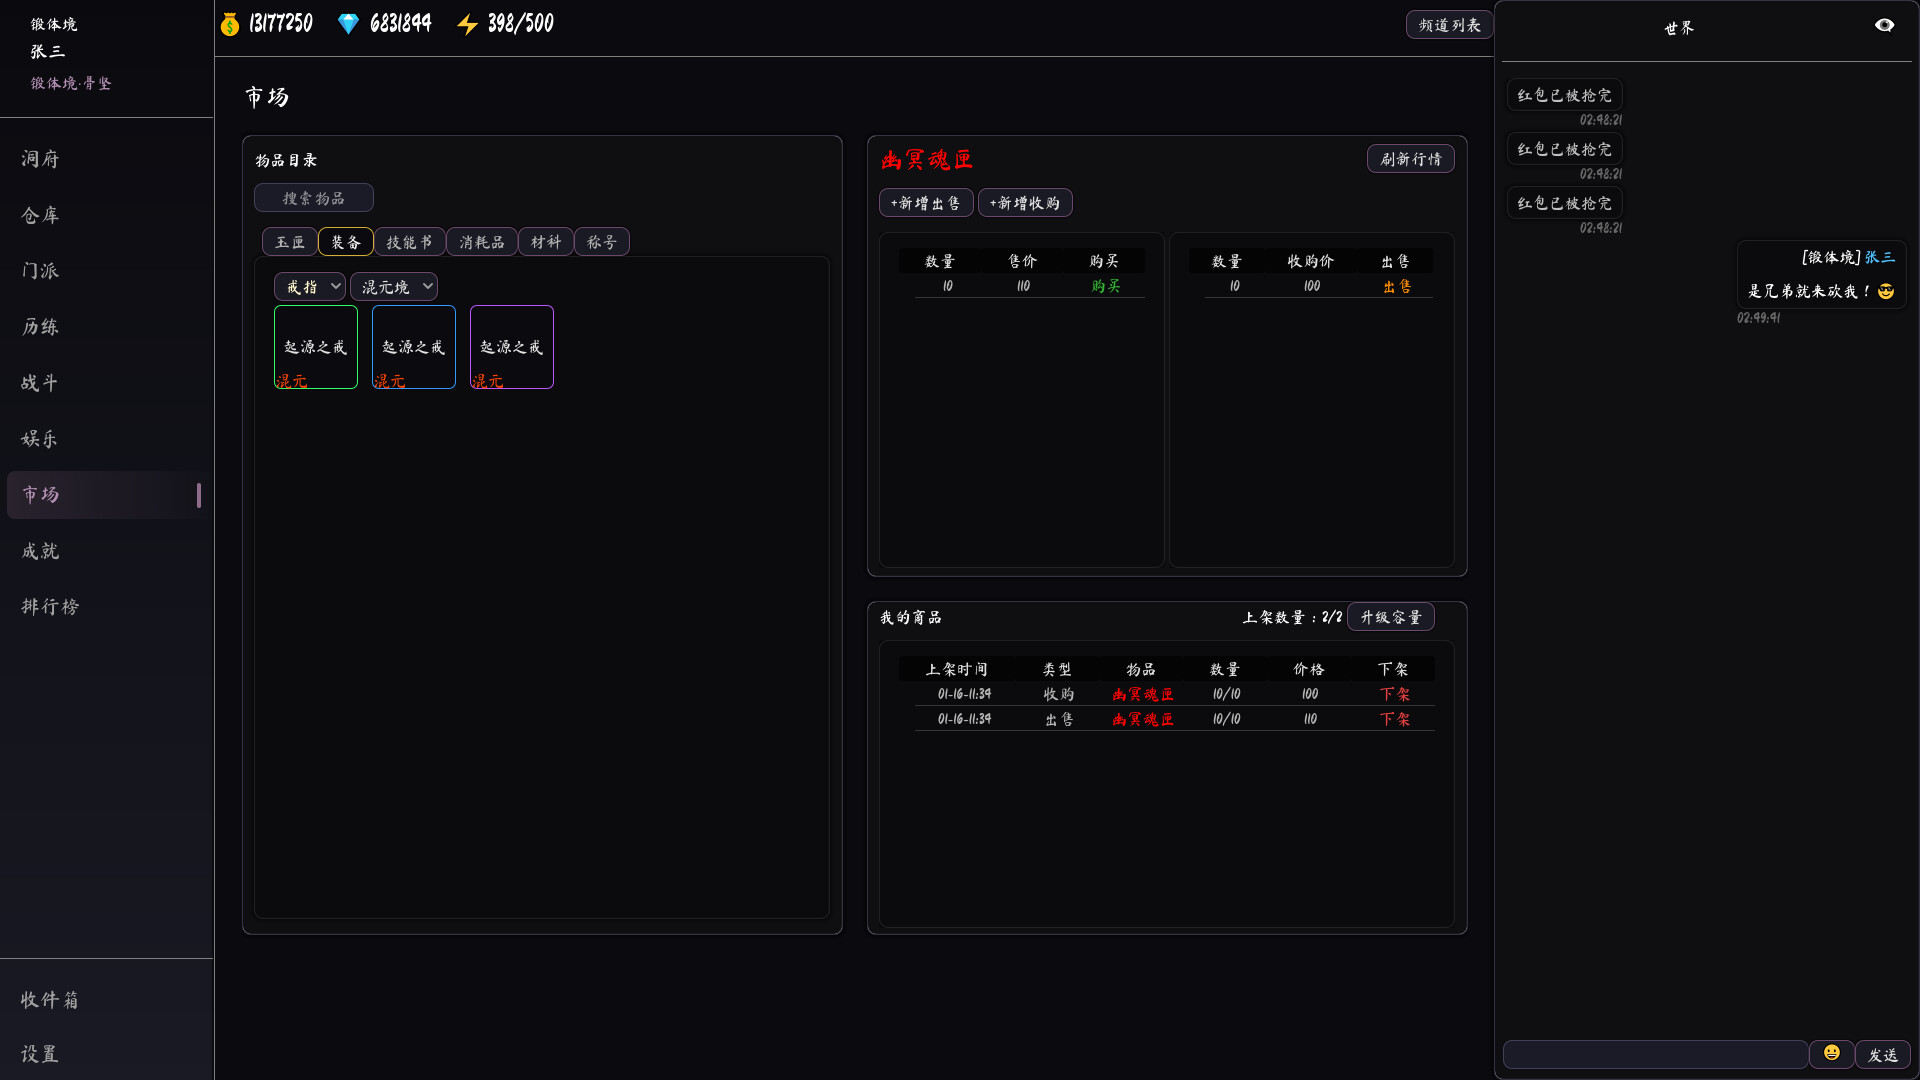Click the +新增收购 button
The image size is (1920, 1080).
1024,202
